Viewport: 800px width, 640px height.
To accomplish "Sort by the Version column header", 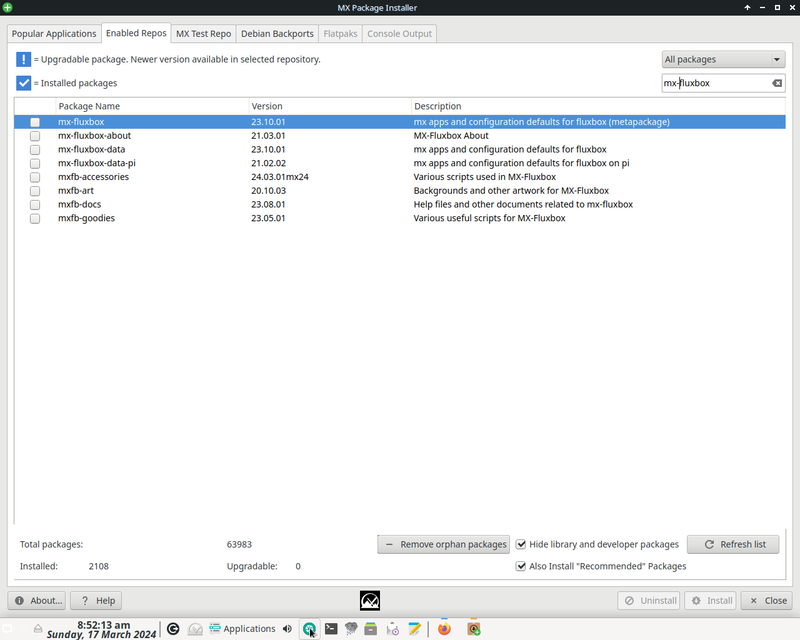I will click(330, 106).
